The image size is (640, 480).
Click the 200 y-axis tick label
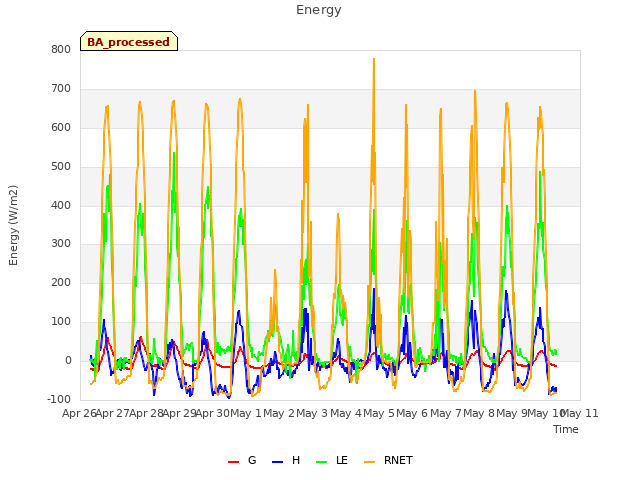(61, 282)
